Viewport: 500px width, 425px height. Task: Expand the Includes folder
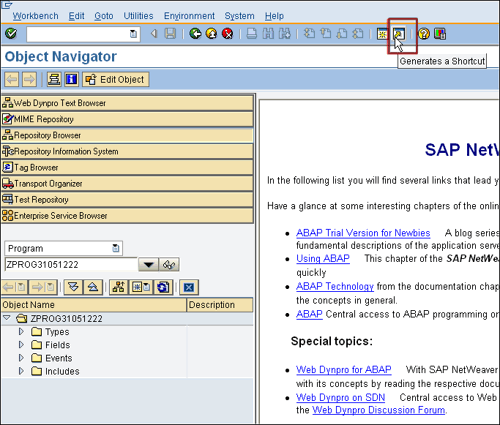tap(21, 371)
